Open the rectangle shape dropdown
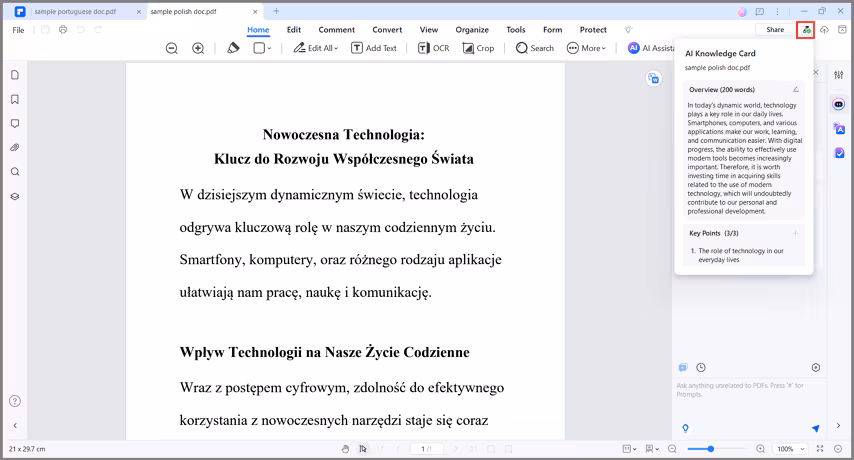854x460 pixels. pos(262,48)
